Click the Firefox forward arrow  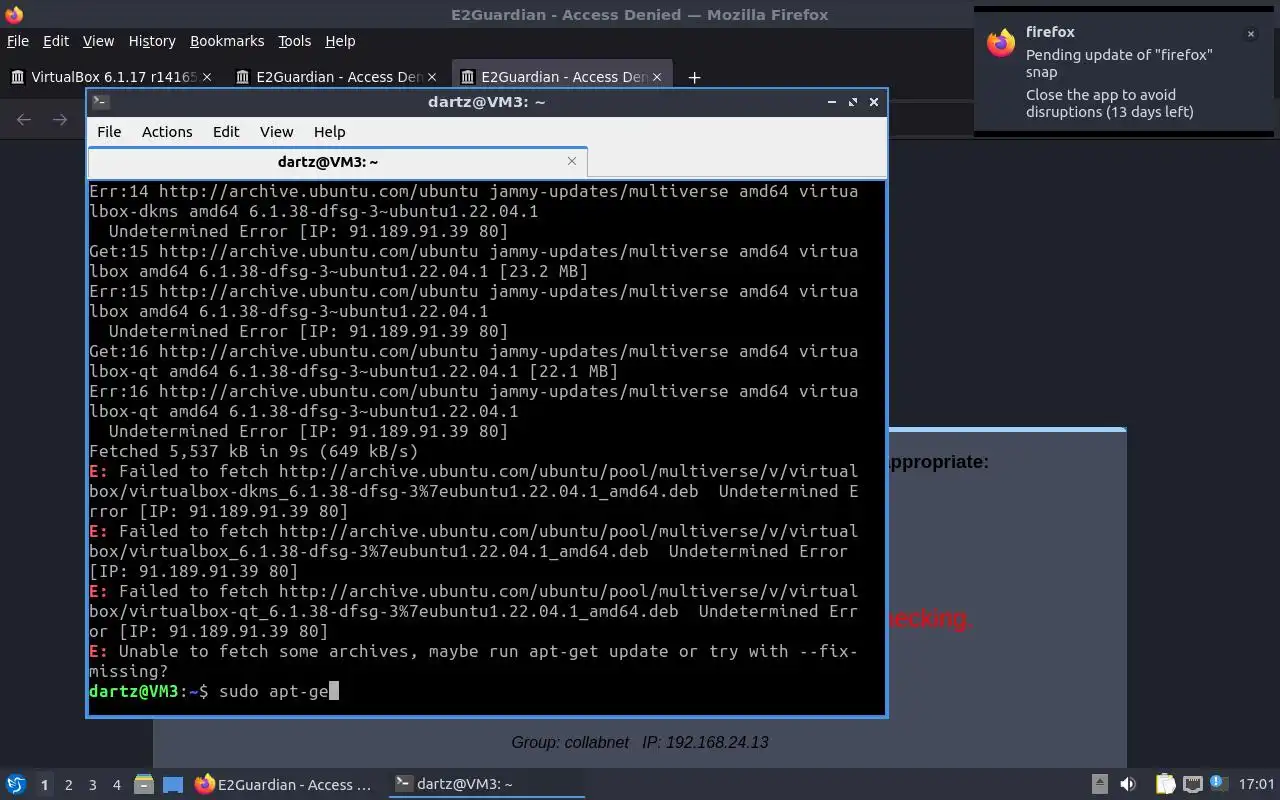pyautogui.click(x=60, y=120)
